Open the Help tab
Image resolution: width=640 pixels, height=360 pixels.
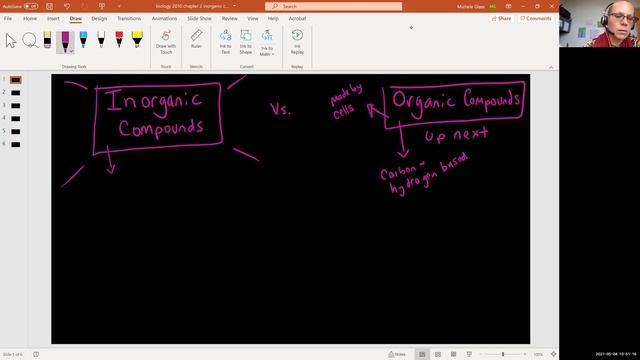(273, 19)
